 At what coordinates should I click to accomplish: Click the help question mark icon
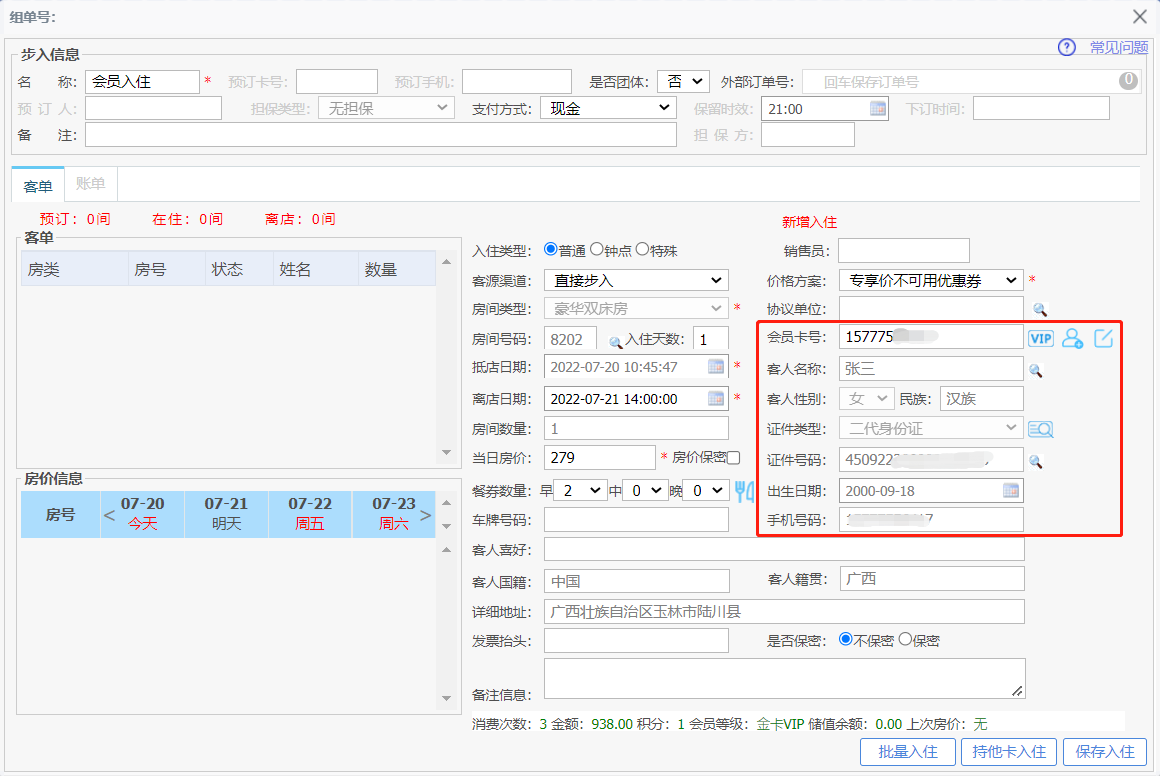pyautogui.click(x=1067, y=47)
